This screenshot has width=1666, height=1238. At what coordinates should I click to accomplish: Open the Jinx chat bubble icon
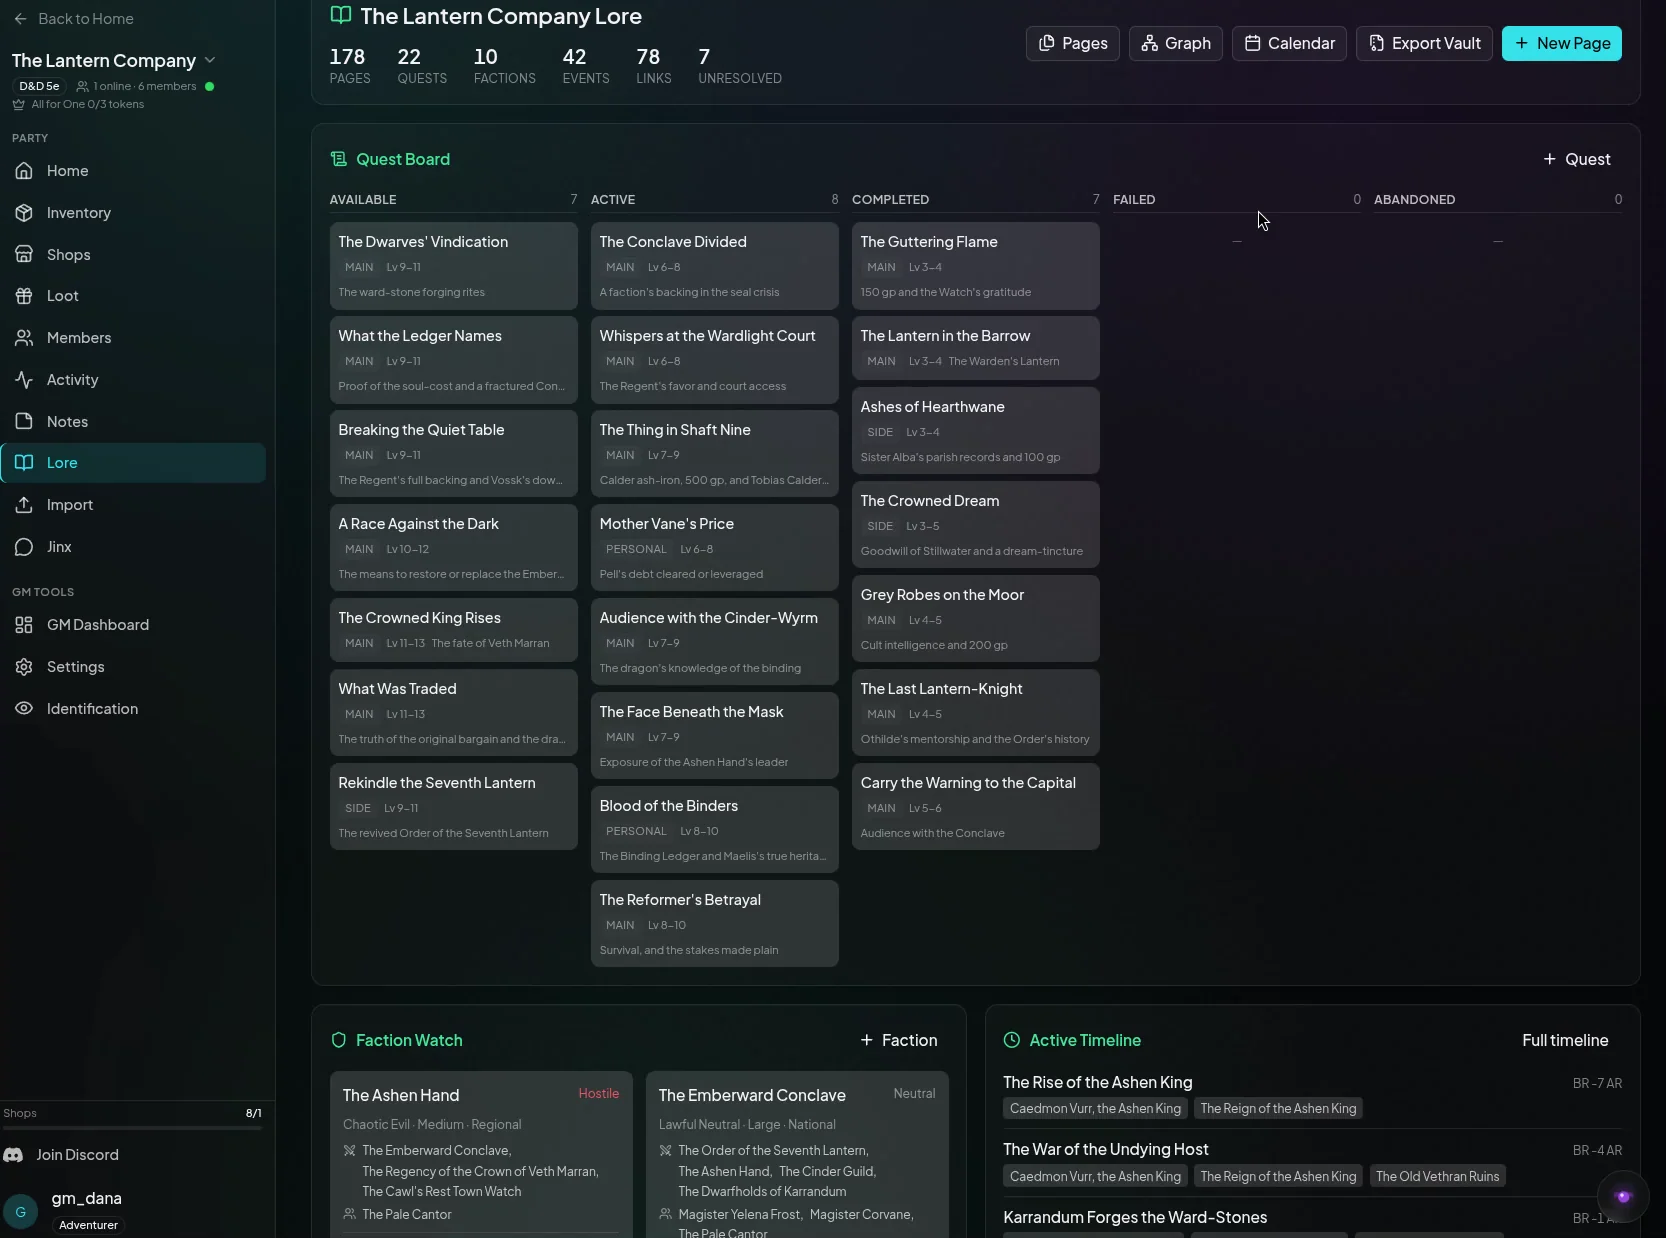(x=25, y=547)
